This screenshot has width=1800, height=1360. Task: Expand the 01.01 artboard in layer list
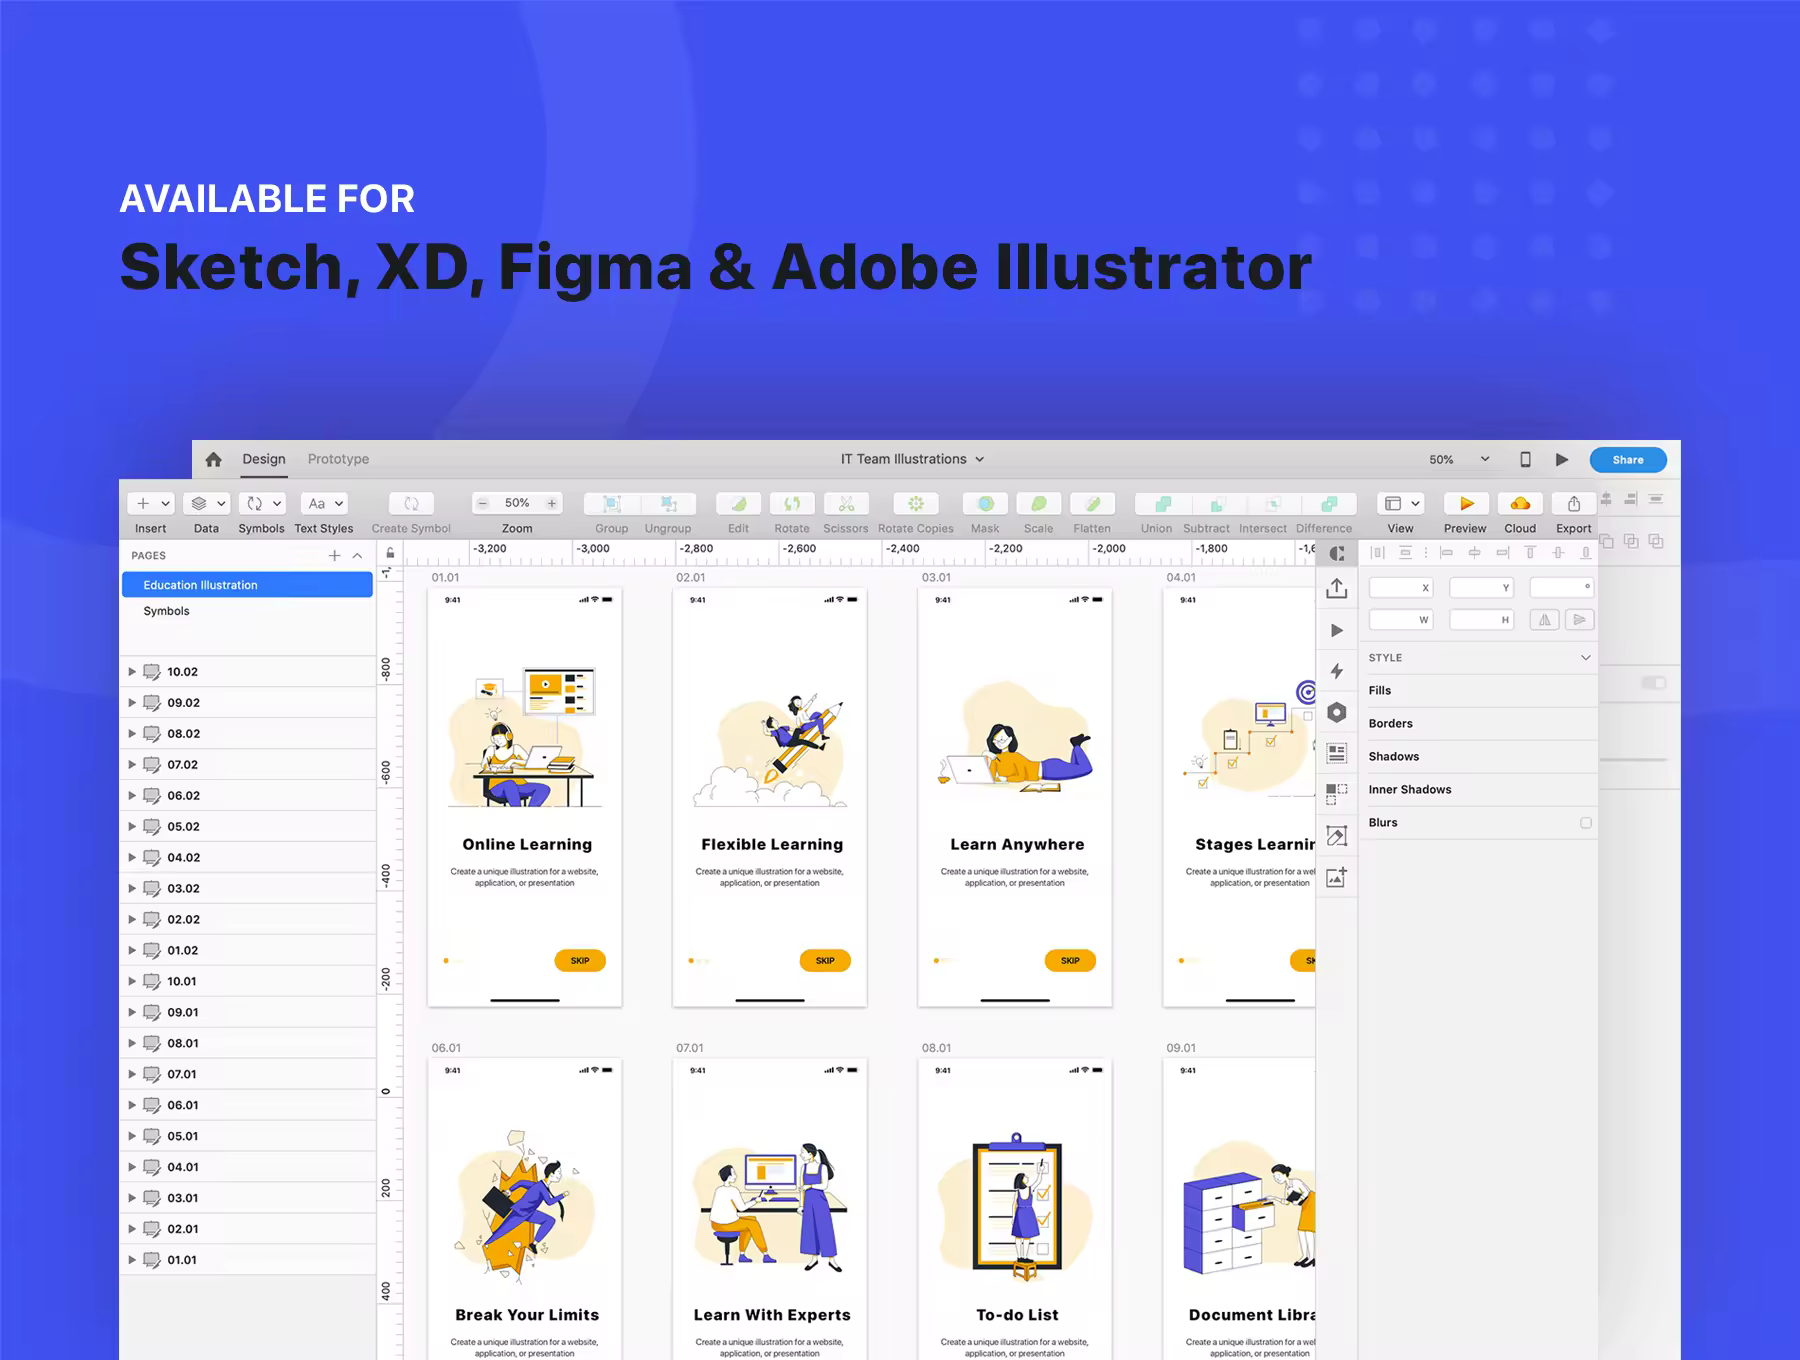[132, 1260]
